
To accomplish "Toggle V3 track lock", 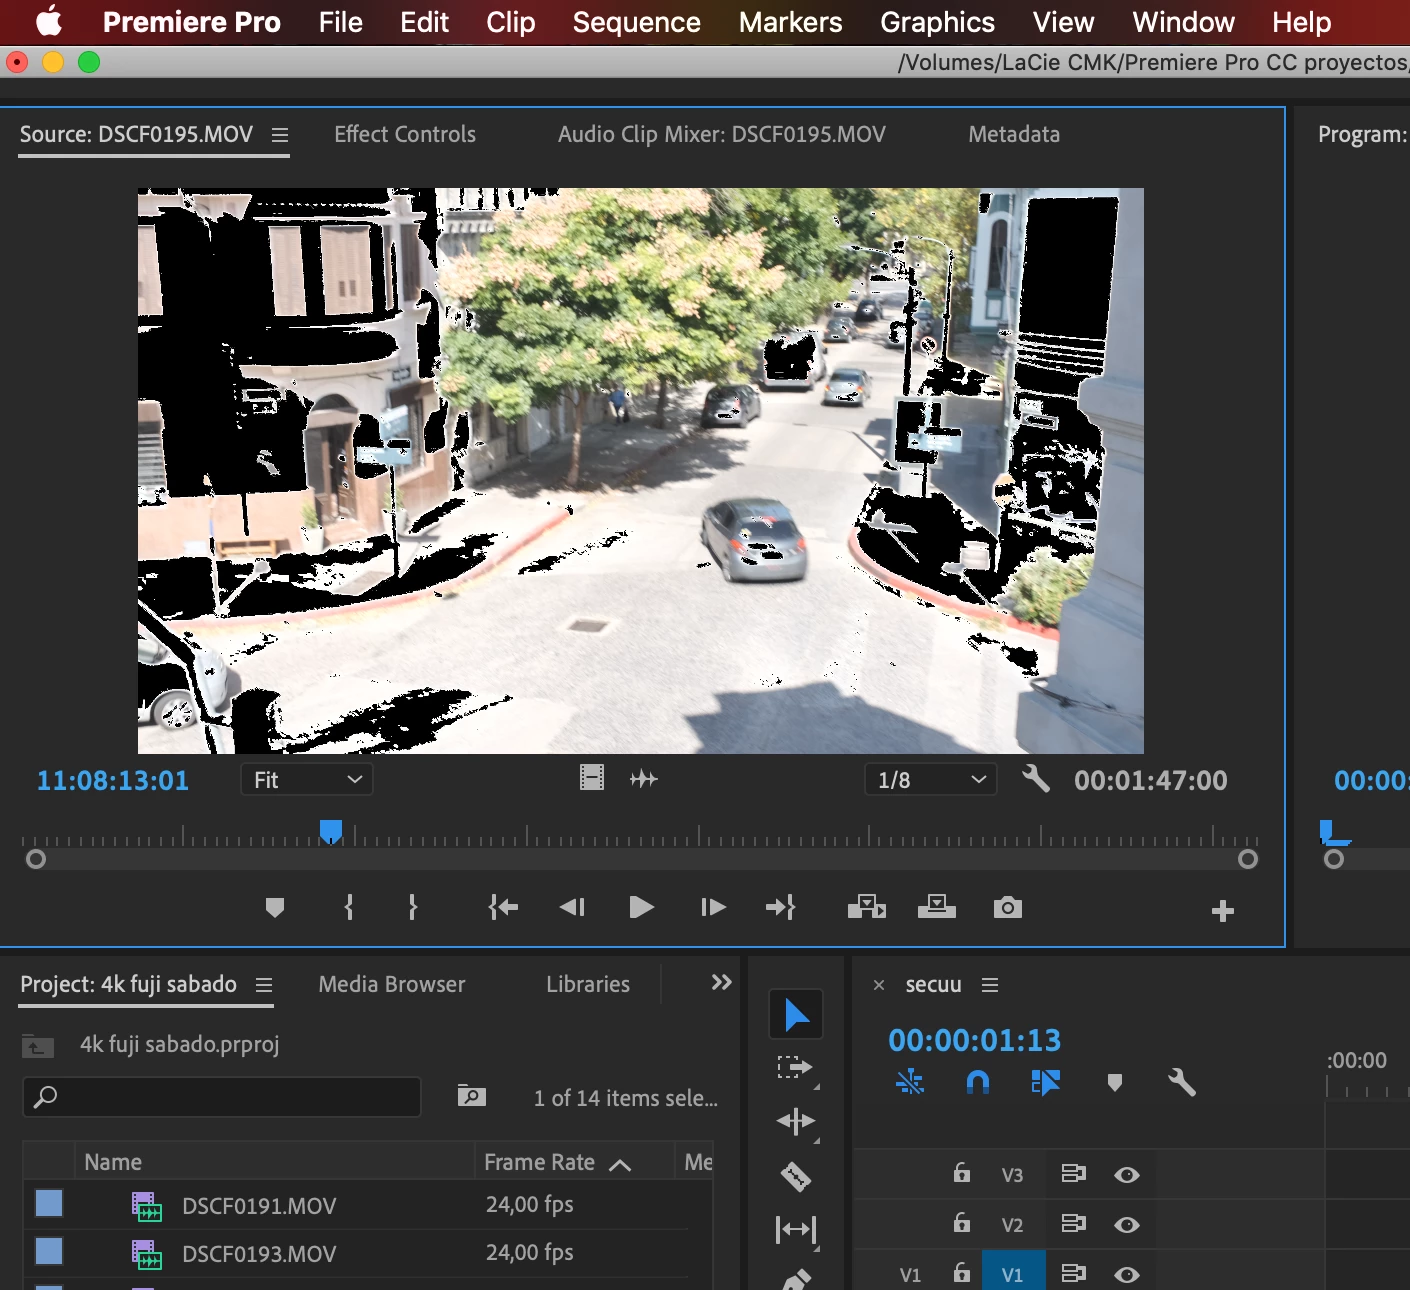I will coord(962,1173).
